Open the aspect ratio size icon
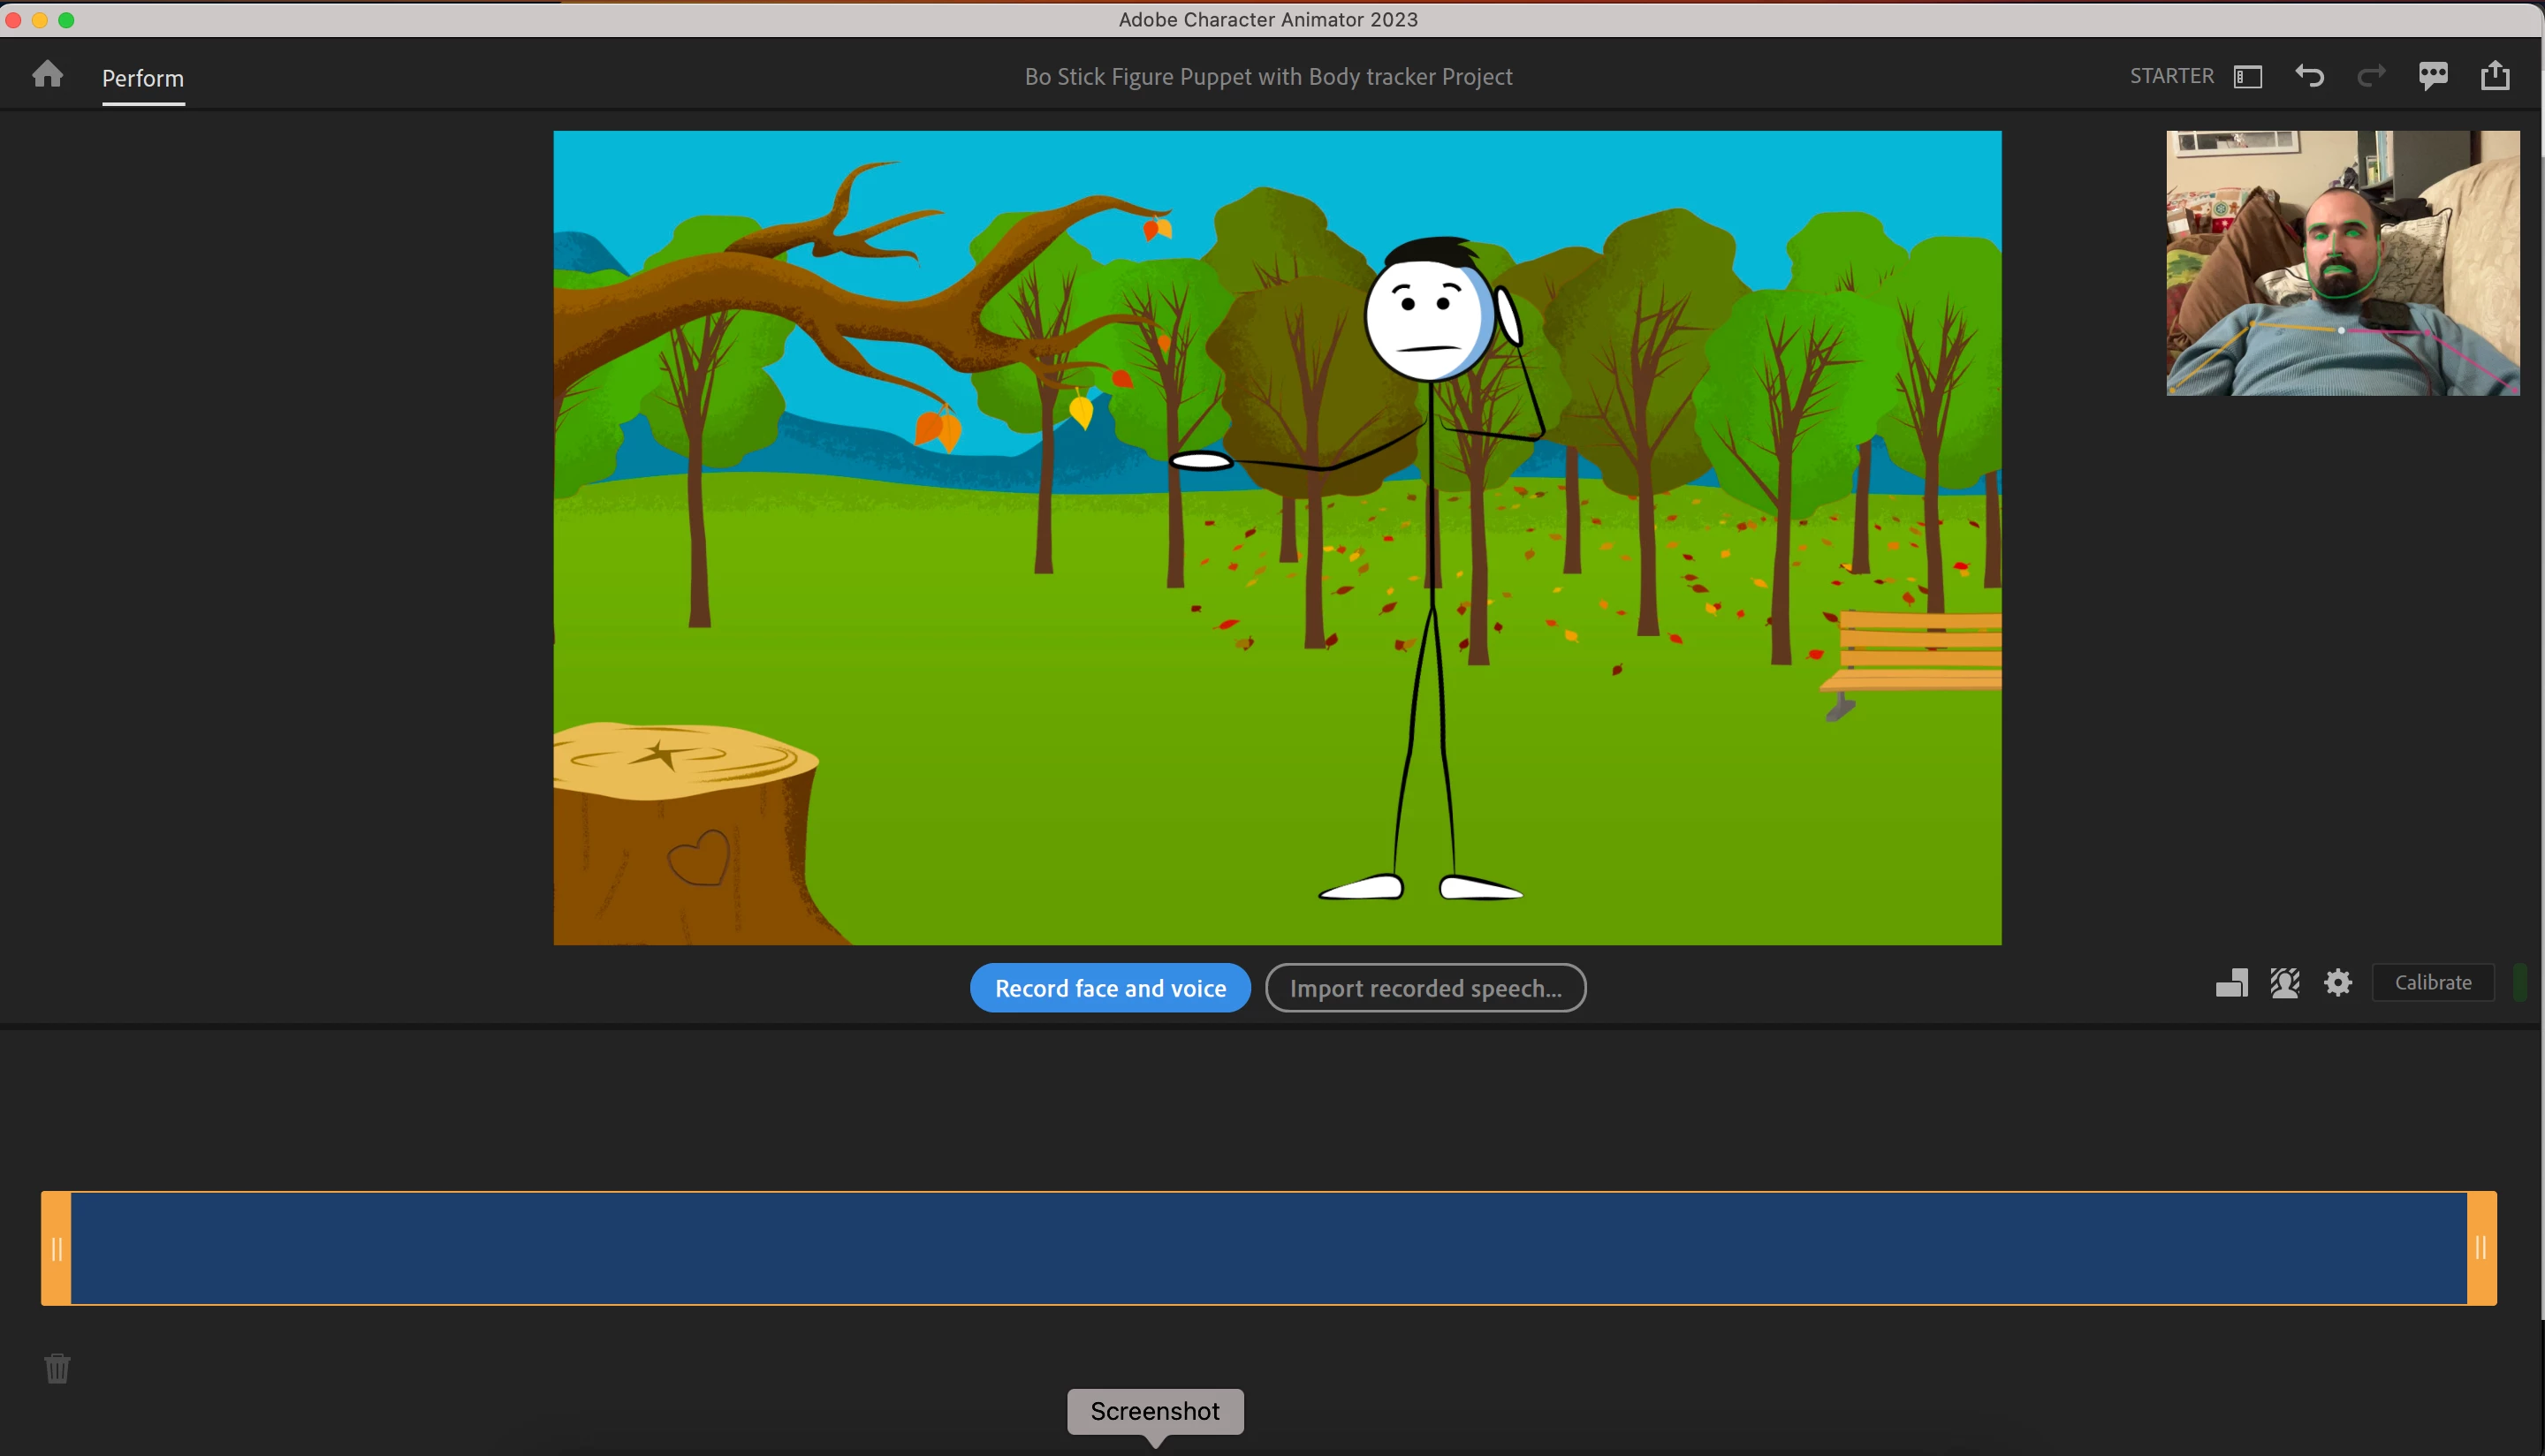The image size is (2545, 1456). [2232, 983]
